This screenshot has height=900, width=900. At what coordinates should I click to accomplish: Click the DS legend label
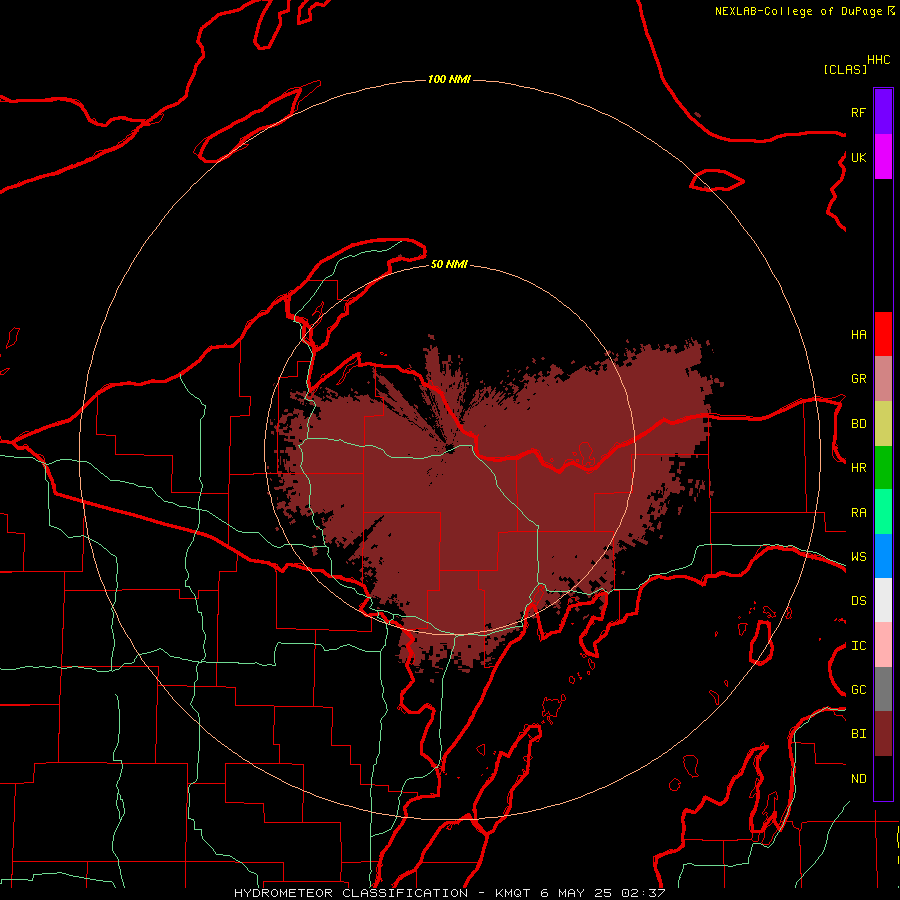click(x=858, y=601)
